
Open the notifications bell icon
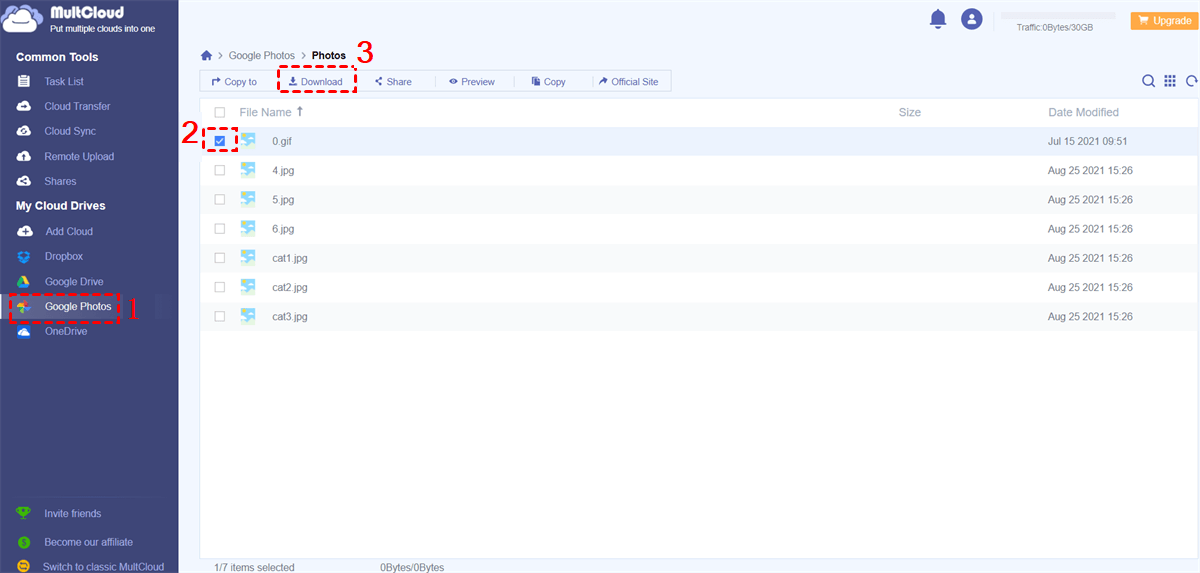pos(938,19)
